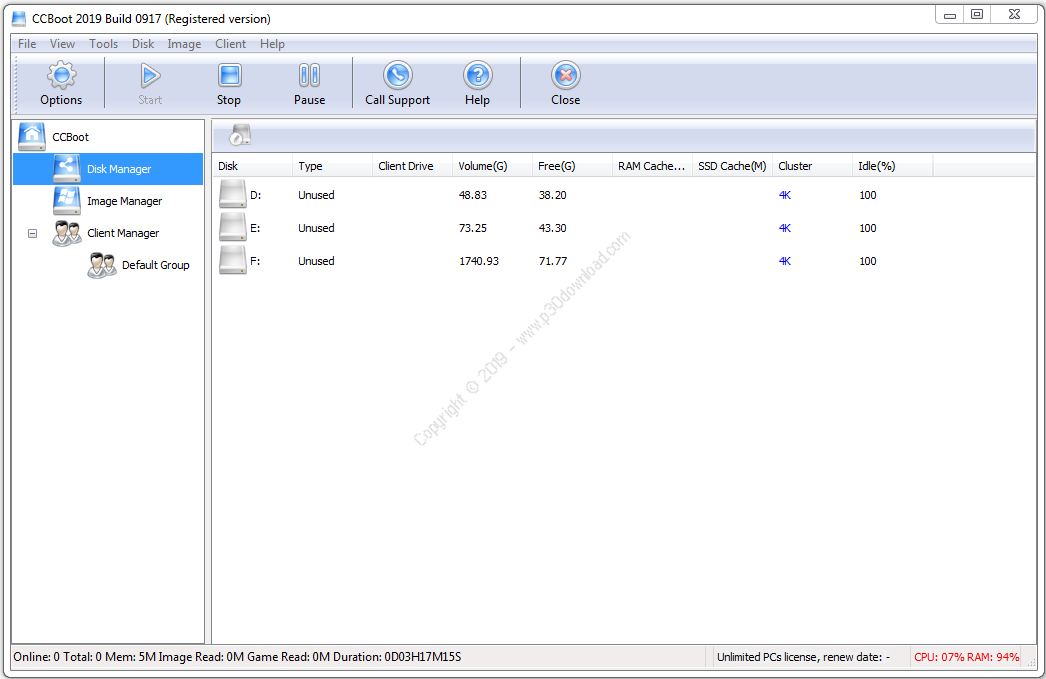Sort by the SSD Cache(M) column header

click(x=732, y=166)
